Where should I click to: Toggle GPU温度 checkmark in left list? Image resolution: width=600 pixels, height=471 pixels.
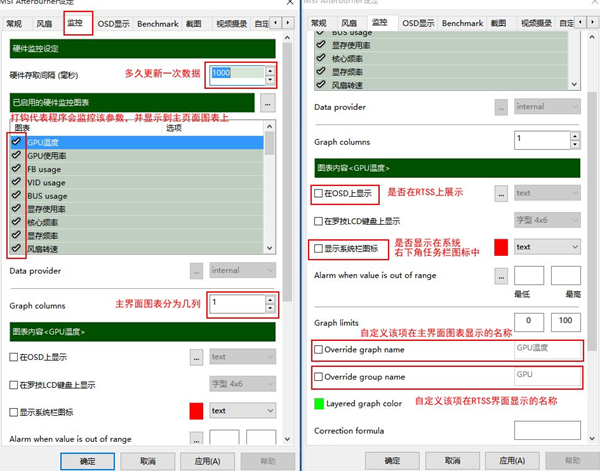click(16, 142)
